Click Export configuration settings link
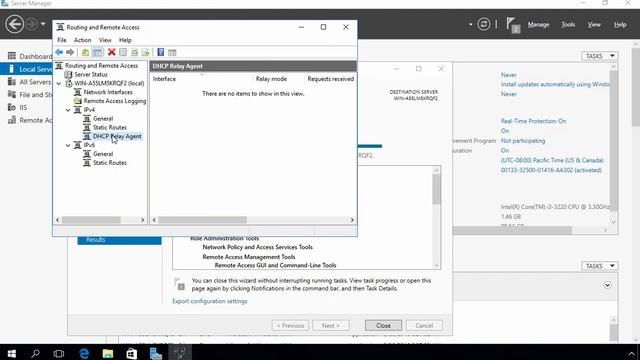640x360 pixels. coord(210,301)
